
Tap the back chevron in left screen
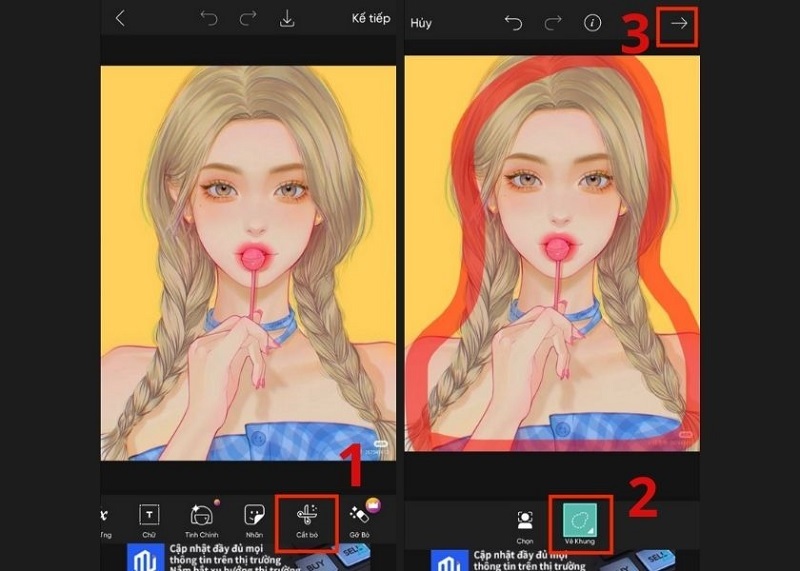120,19
